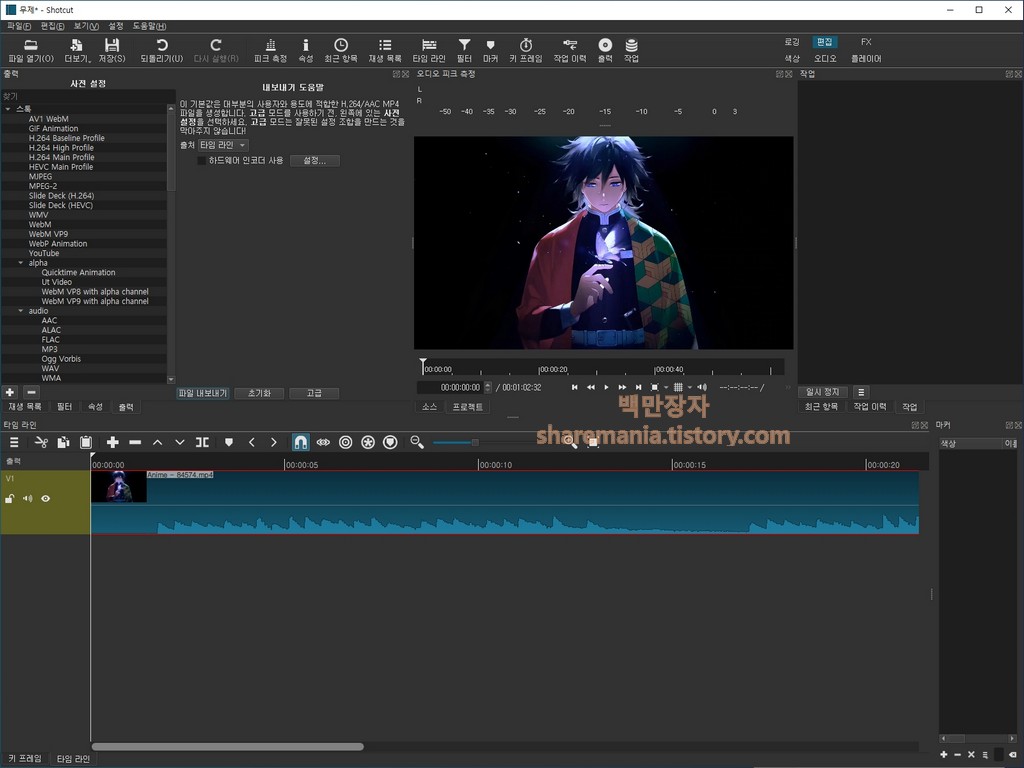Open 피크 측정 peak meter icon
The height and width of the screenshot is (768, 1024).
point(270,50)
